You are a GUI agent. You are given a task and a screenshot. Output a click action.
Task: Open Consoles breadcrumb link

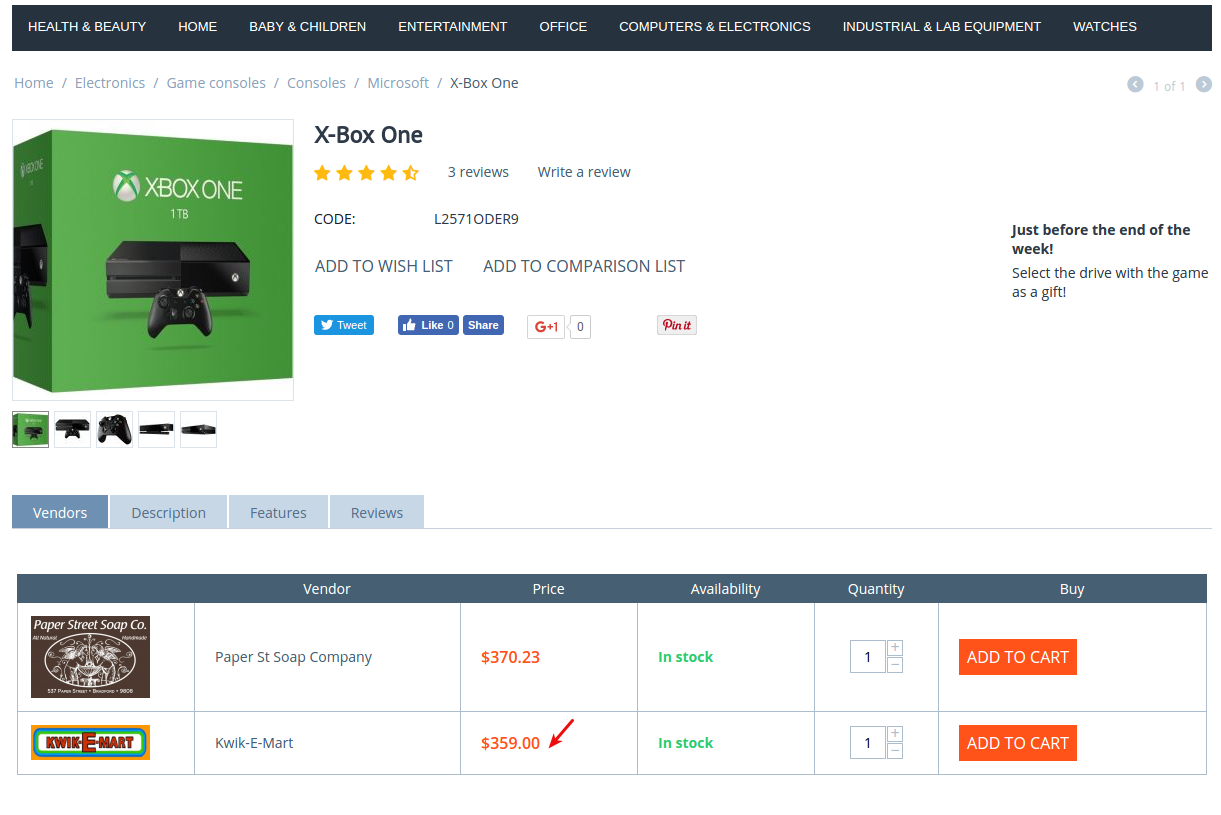[x=316, y=83]
